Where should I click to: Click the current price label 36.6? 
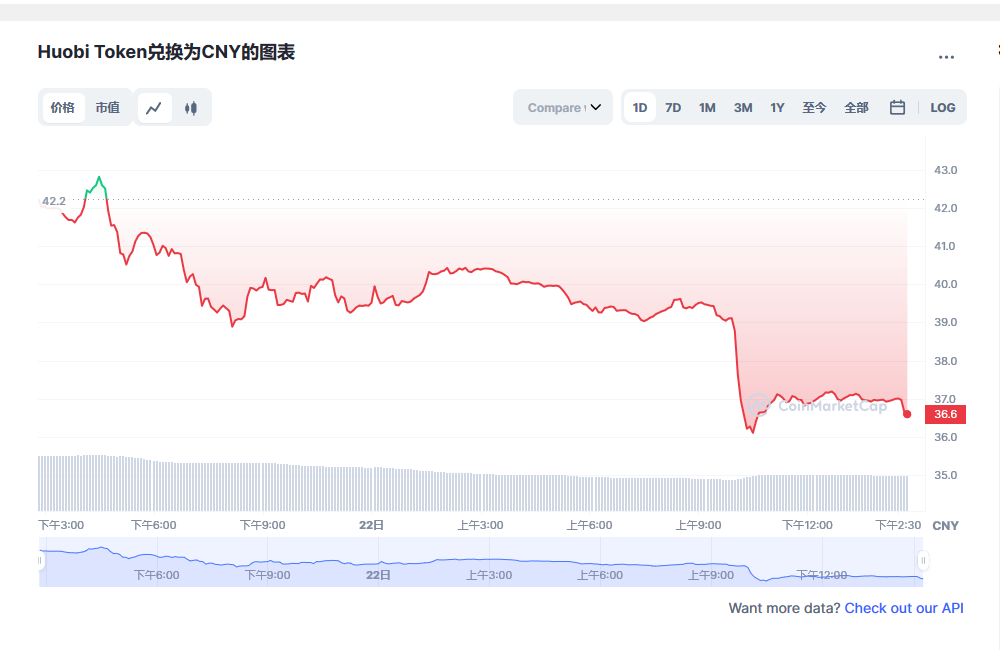click(945, 414)
